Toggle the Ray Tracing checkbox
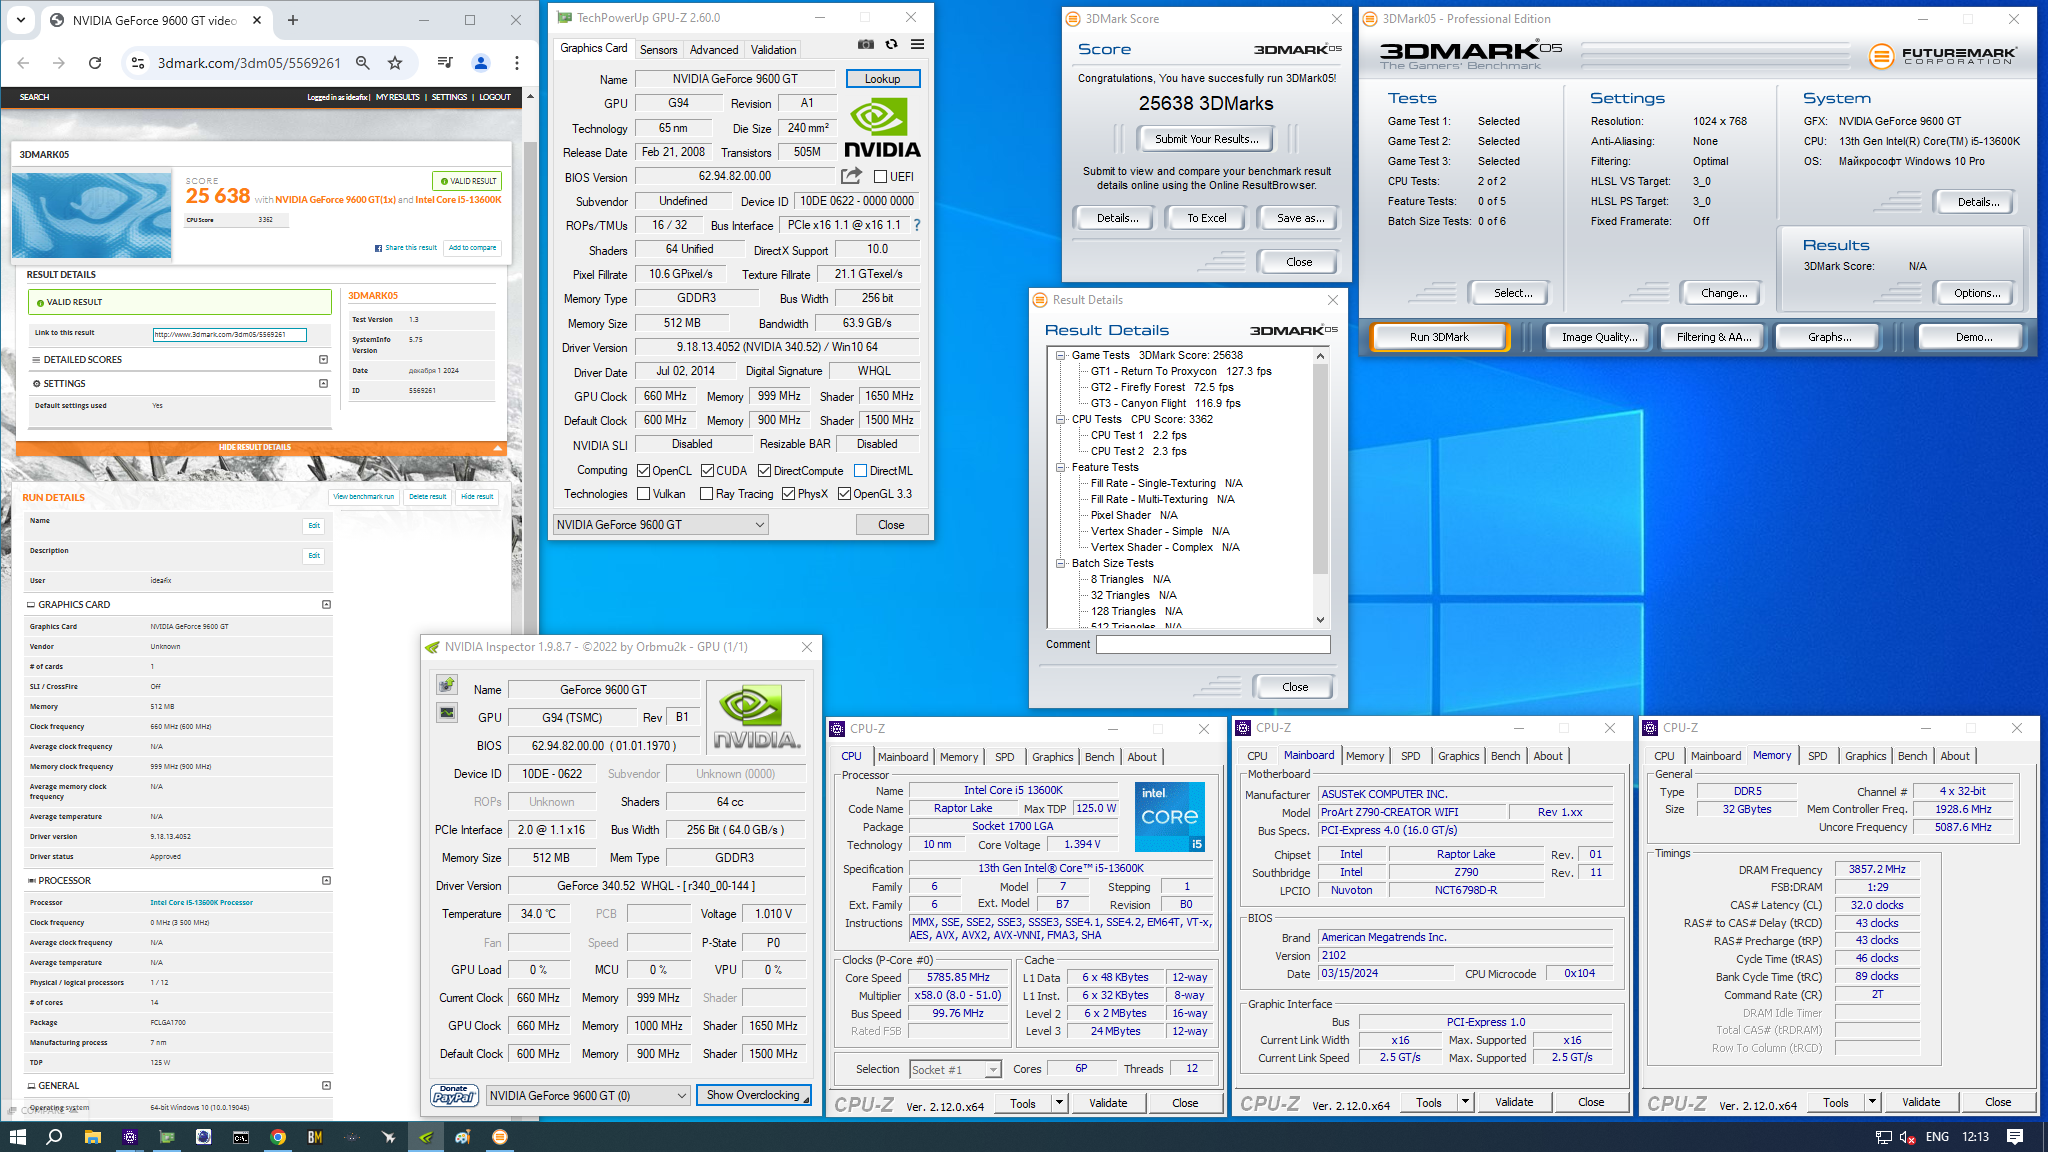Image resolution: width=2048 pixels, height=1152 pixels. pyautogui.click(x=706, y=493)
